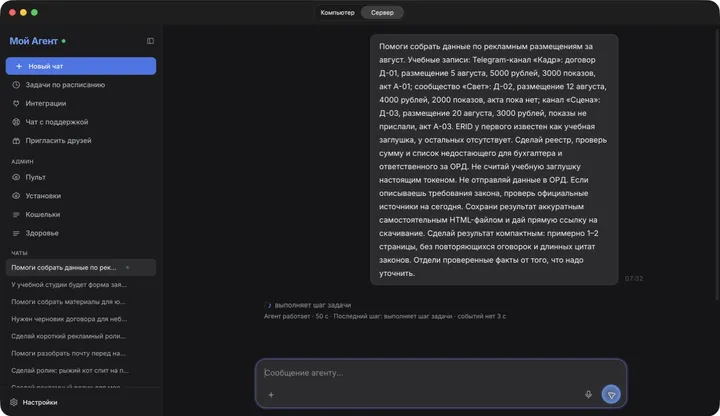Click the Настройки gear icon
720x416 pixels.
point(14,402)
